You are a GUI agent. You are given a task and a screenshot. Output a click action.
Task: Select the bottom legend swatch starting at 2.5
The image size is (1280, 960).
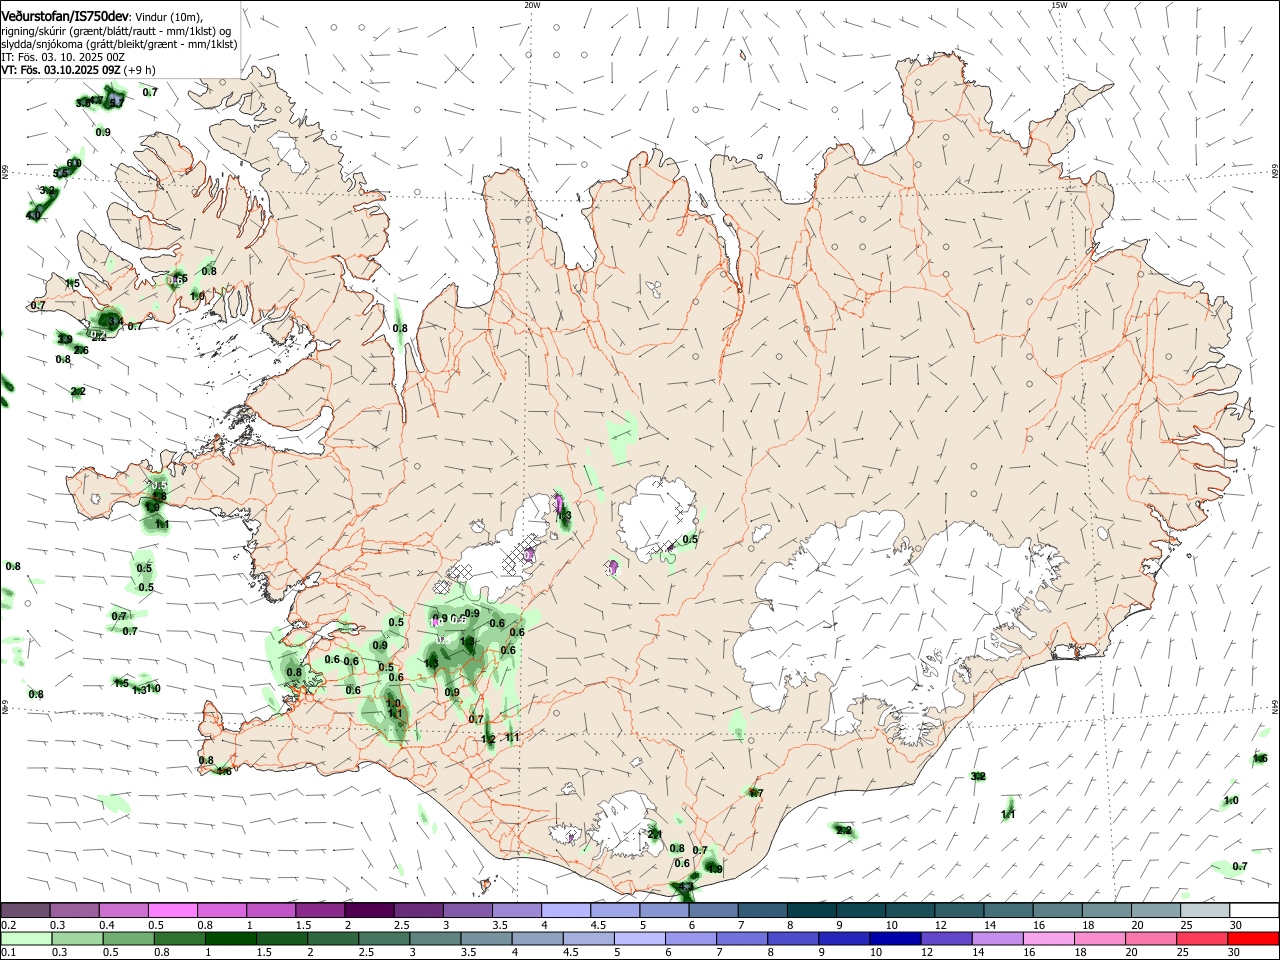pyautogui.click(x=384, y=938)
